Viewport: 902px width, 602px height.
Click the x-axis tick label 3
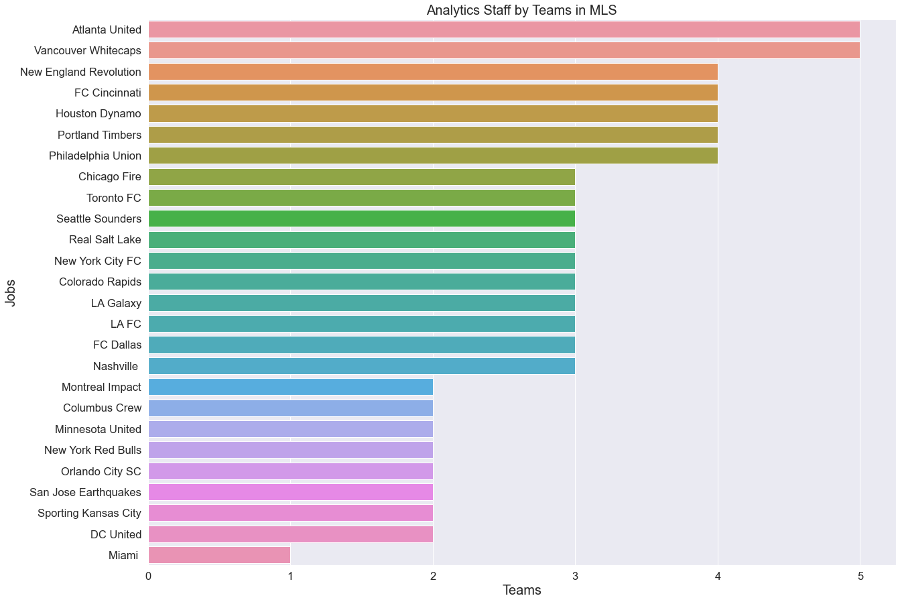click(x=575, y=576)
